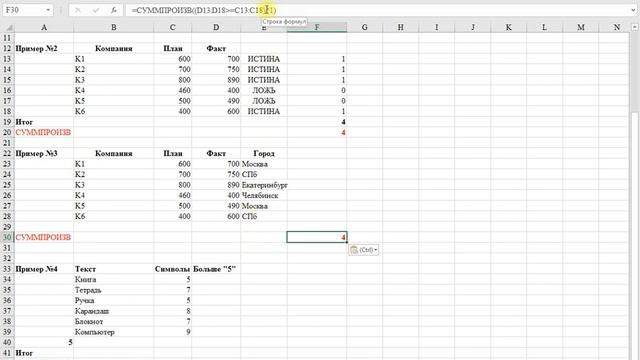Image resolution: width=640 pixels, height=360 pixels.
Task: Select row 30 header
Action: [x=7, y=238]
